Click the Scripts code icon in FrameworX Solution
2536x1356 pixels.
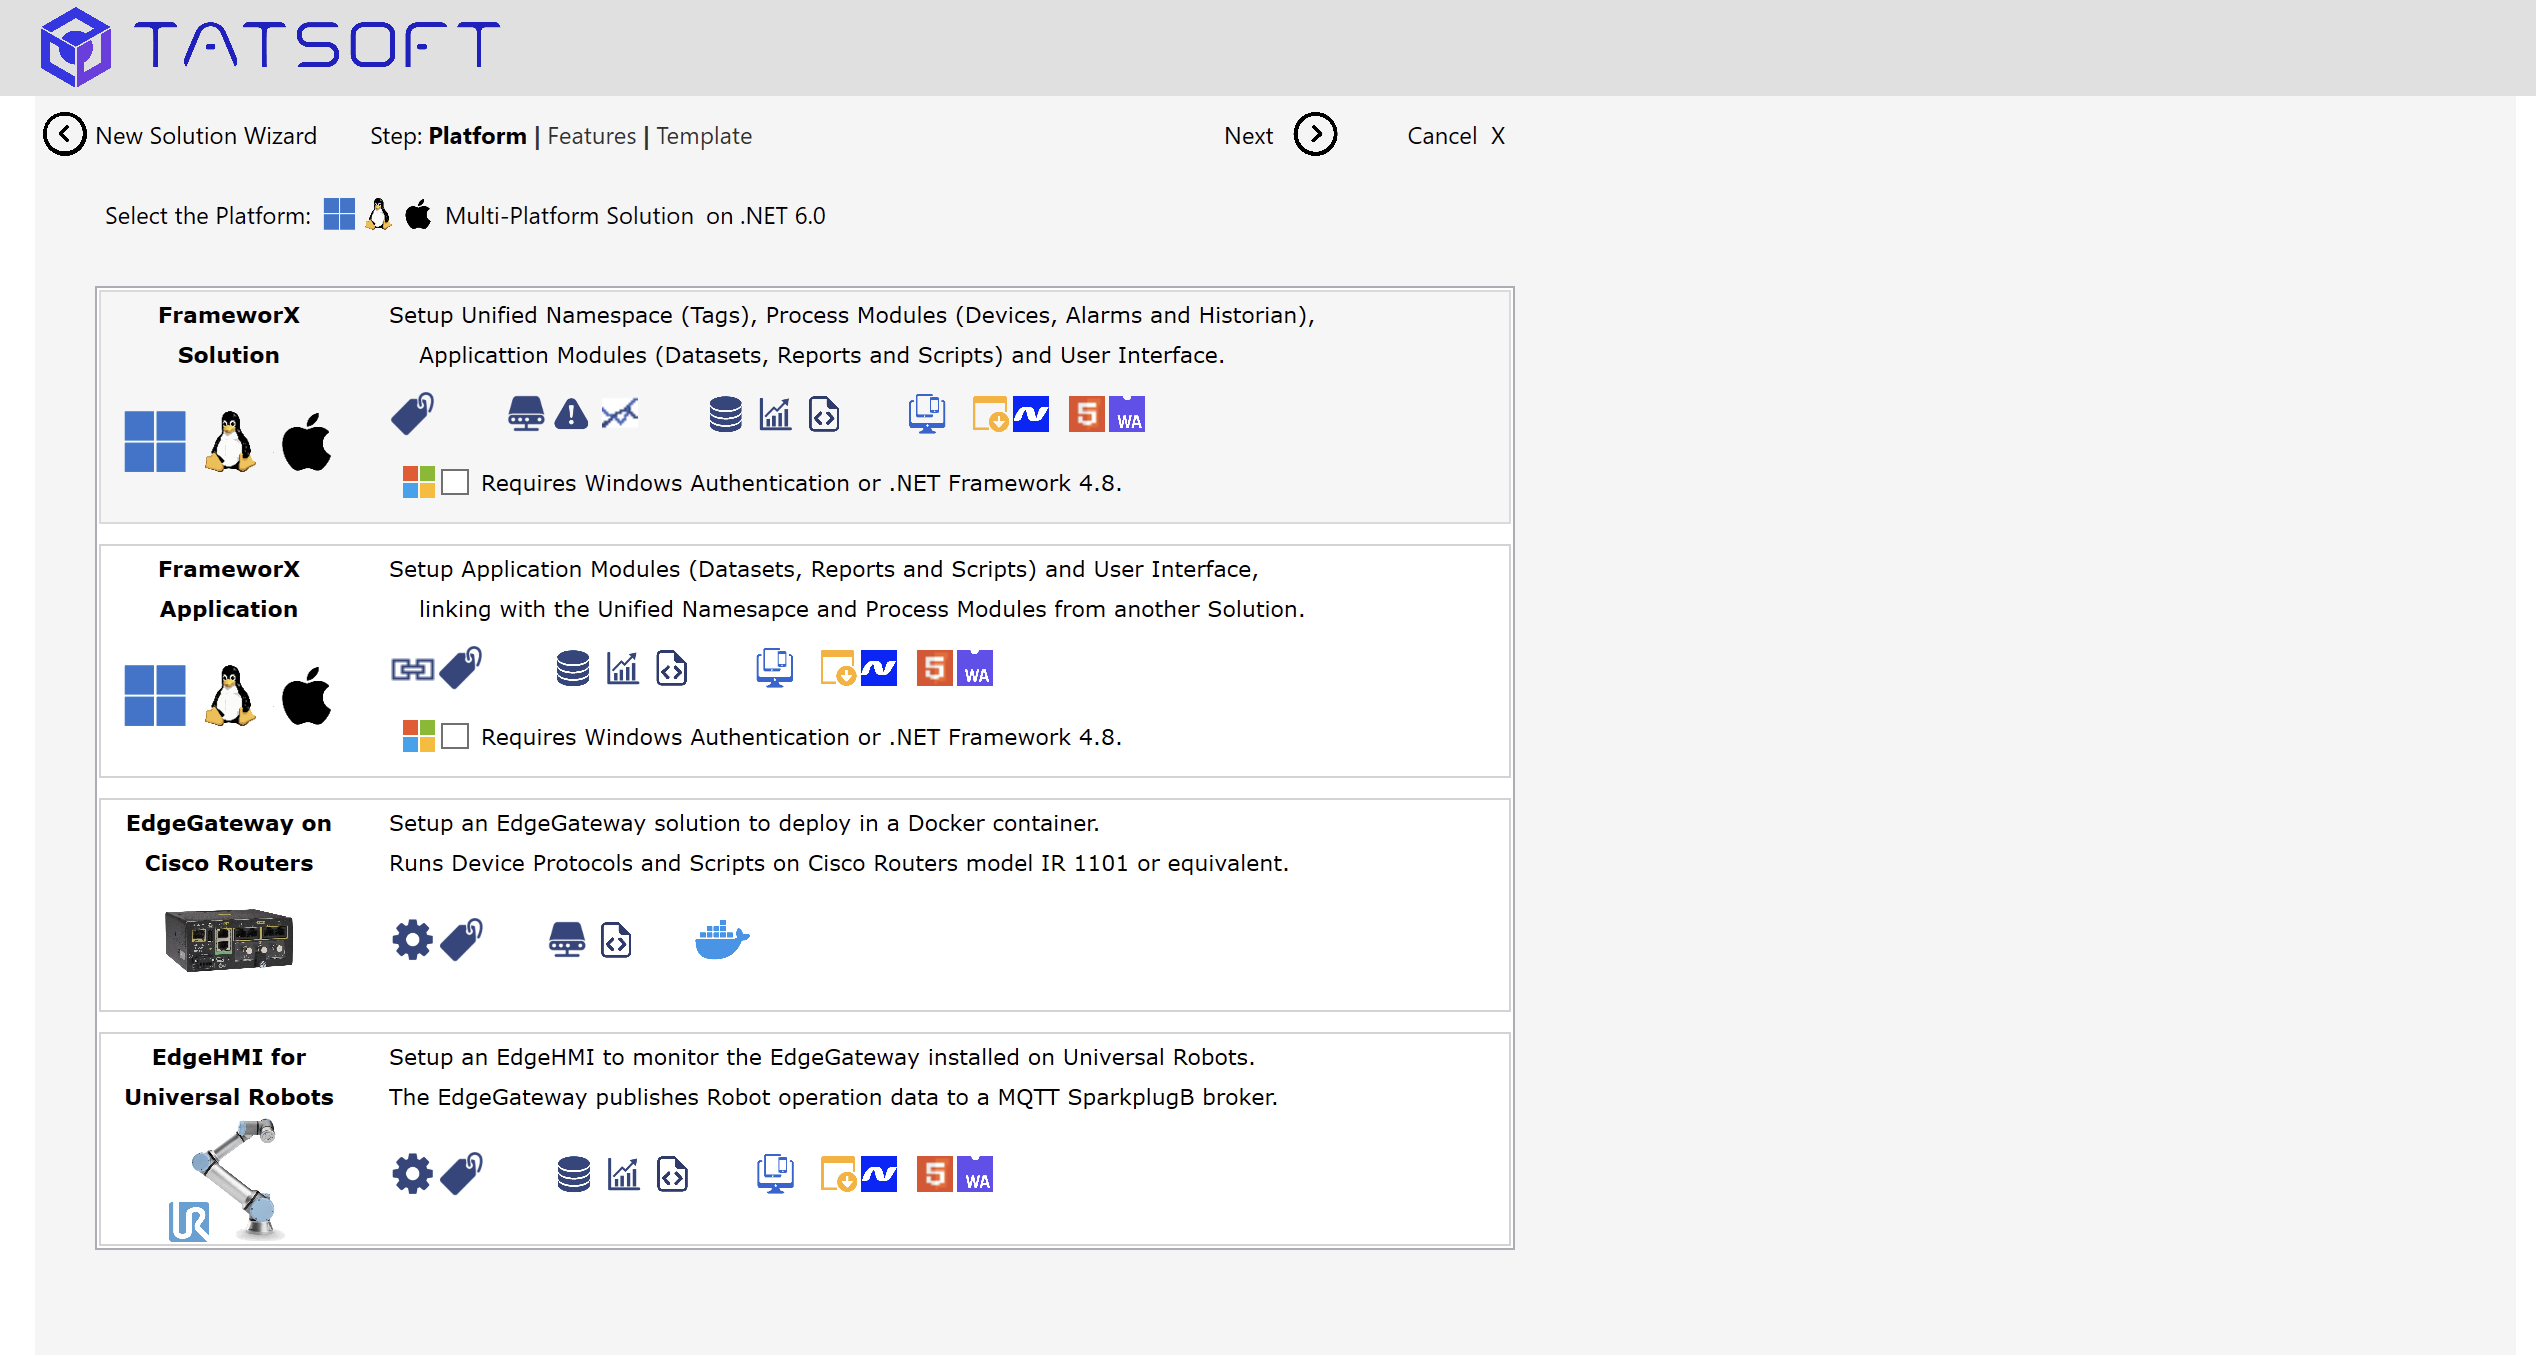pyautogui.click(x=824, y=414)
